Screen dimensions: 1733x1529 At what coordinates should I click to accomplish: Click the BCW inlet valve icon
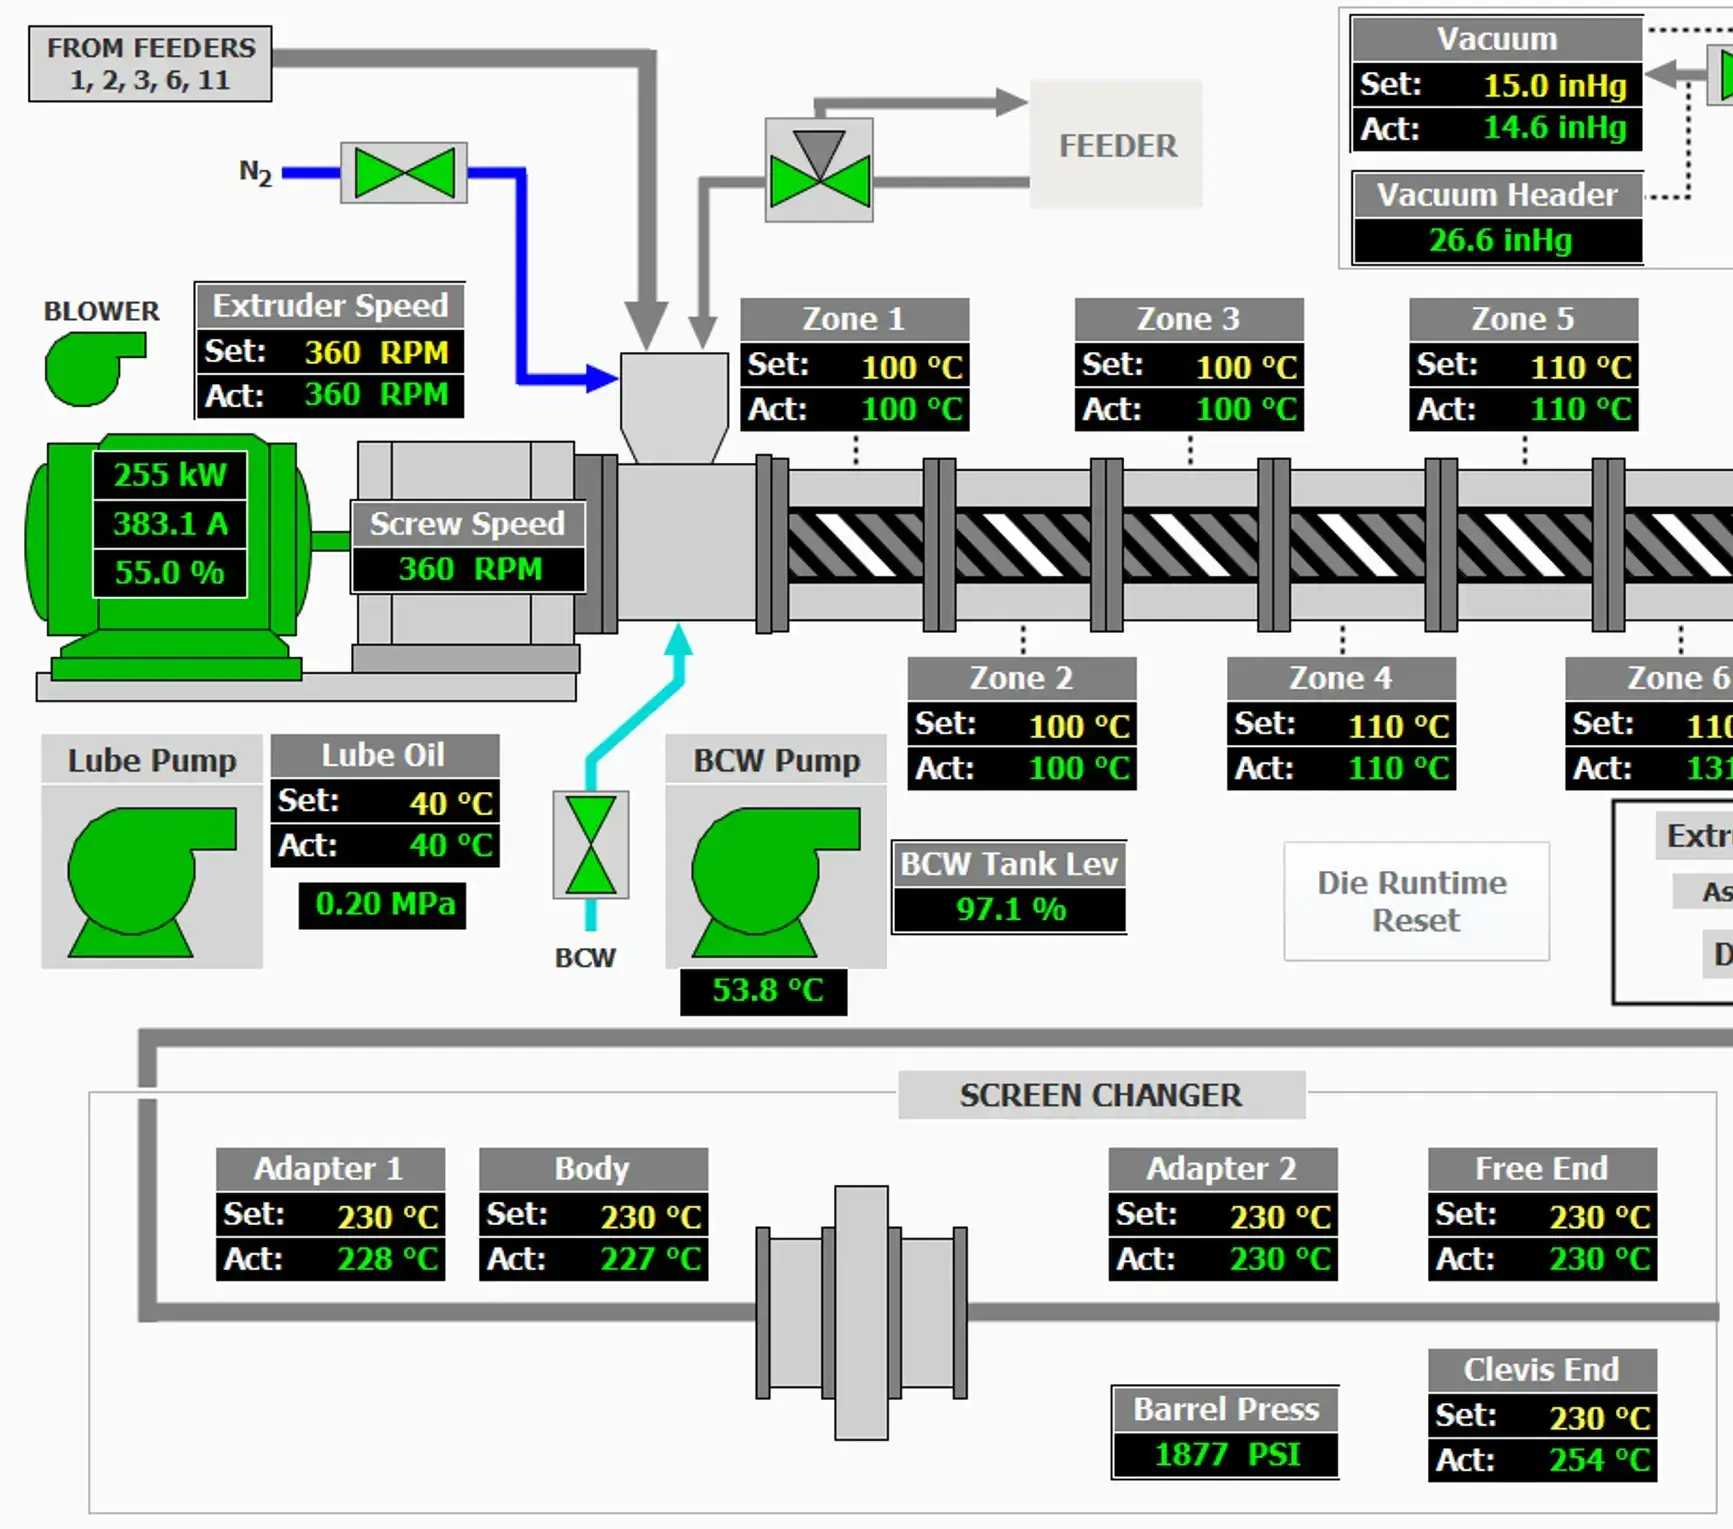[591, 845]
